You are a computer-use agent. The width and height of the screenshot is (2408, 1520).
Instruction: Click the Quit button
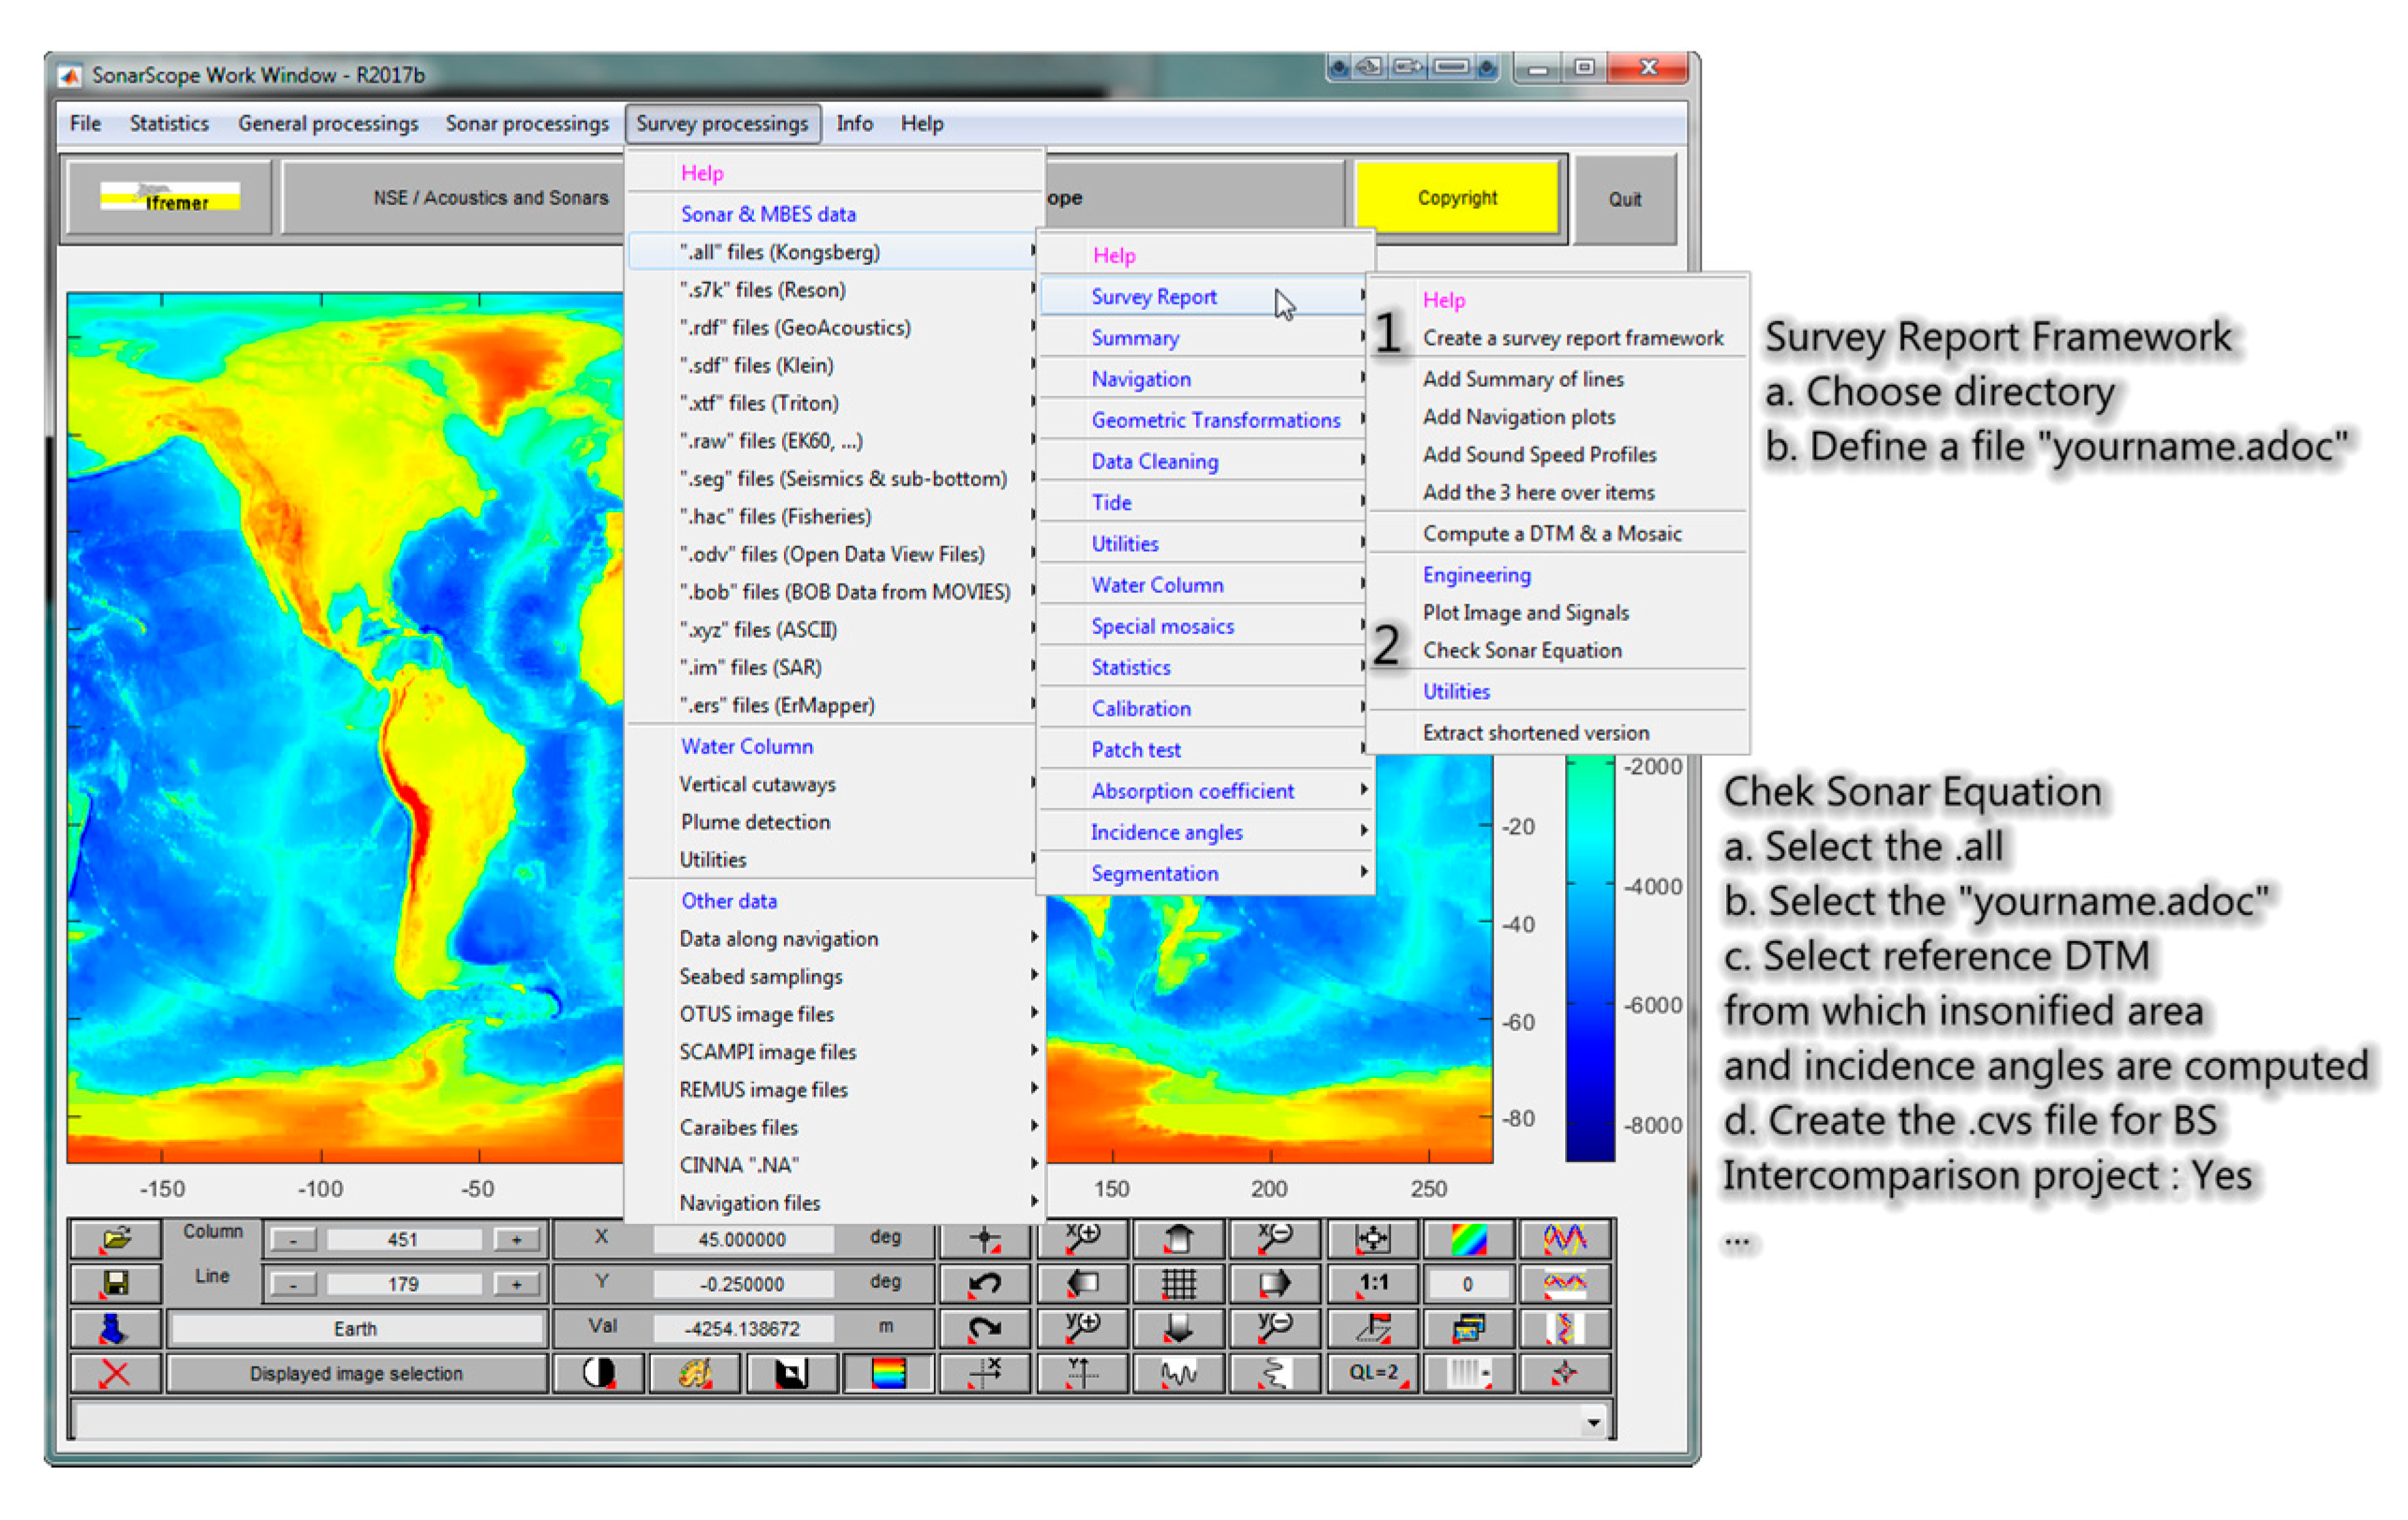point(1624,199)
